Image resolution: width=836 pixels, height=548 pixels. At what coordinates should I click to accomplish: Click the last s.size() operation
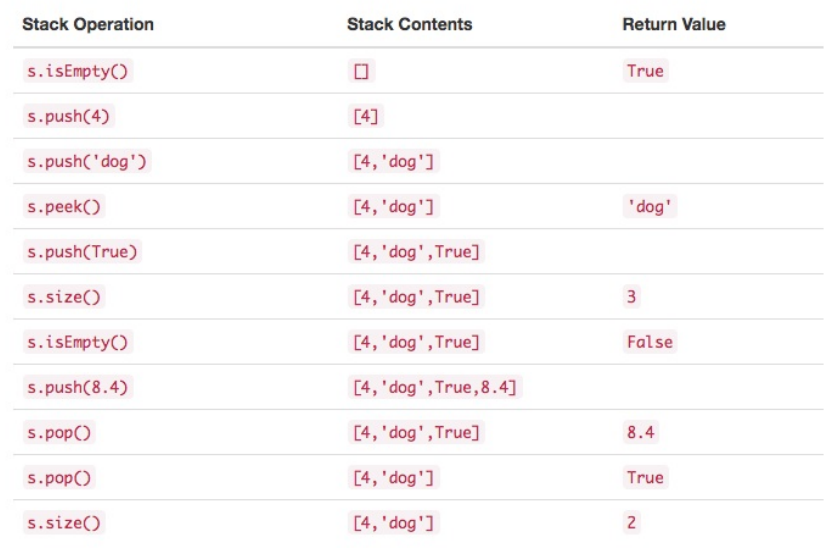click(x=64, y=523)
